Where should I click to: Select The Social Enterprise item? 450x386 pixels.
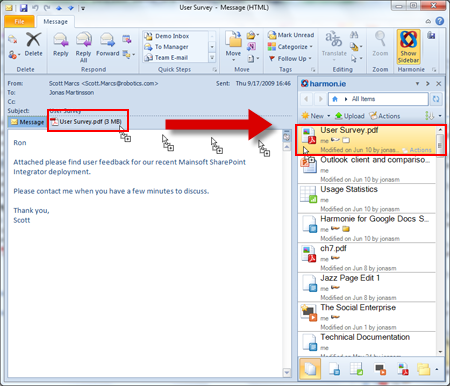tap(367, 317)
